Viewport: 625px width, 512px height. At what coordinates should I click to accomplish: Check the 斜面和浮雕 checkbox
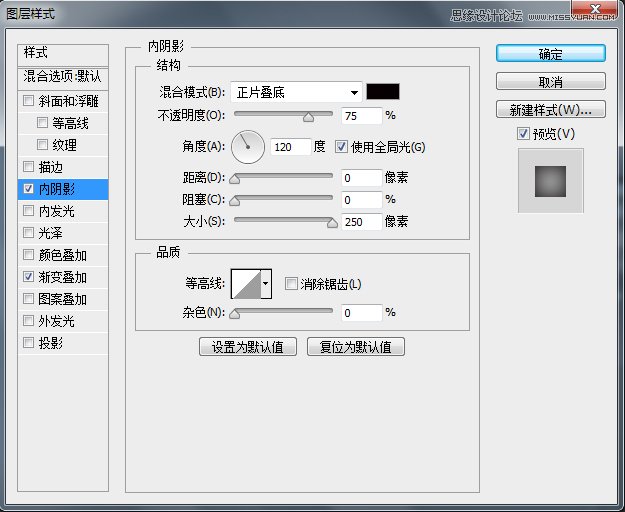pos(28,100)
